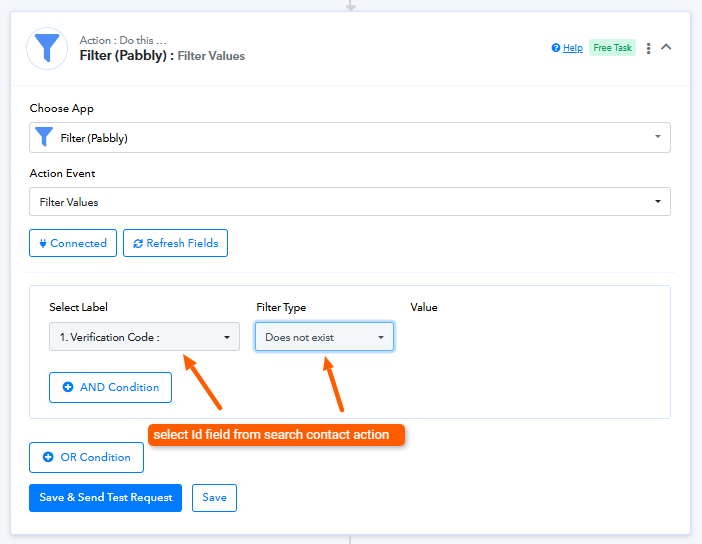Open the Help link

(x=572, y=48)
